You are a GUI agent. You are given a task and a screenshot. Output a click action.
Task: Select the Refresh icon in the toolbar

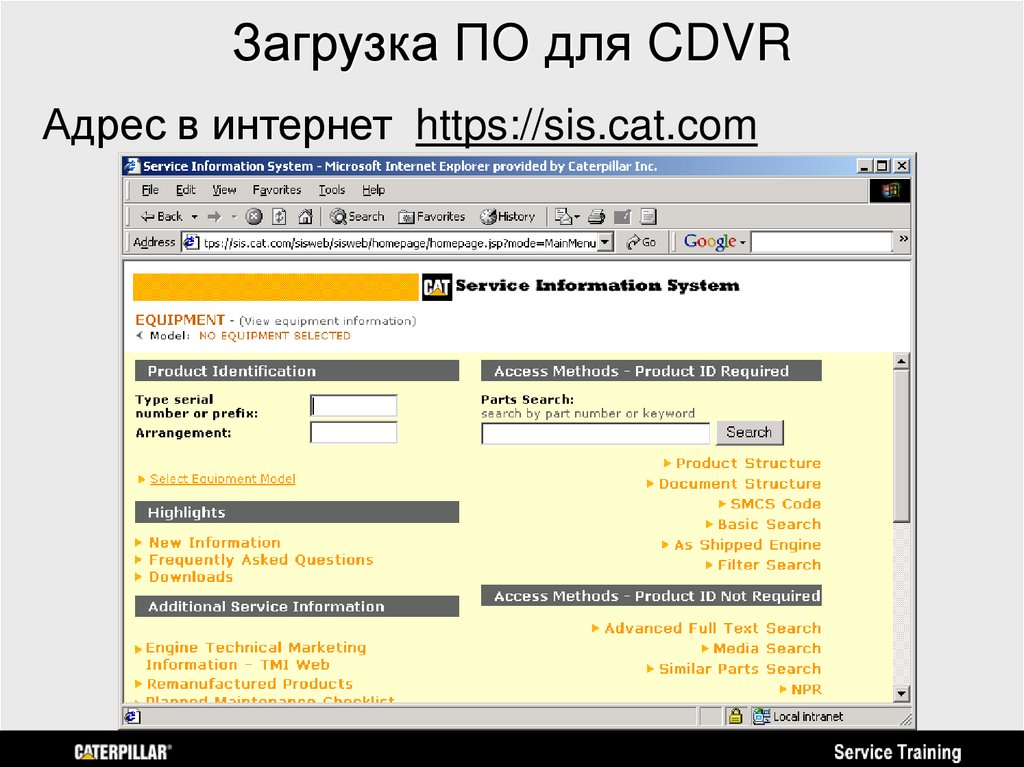(x=281, y=216)
